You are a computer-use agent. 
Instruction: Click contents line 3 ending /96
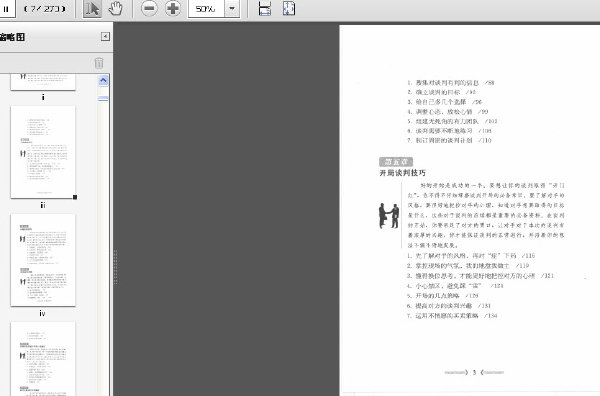pos(444,102)
